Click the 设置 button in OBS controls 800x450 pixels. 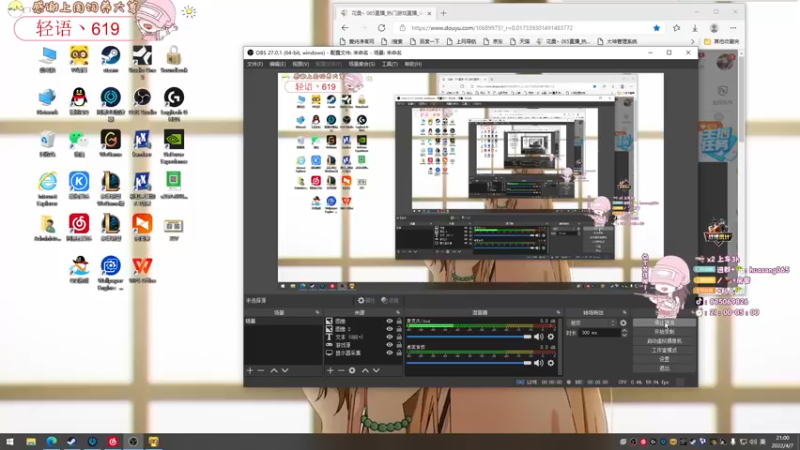click(664, 359)
